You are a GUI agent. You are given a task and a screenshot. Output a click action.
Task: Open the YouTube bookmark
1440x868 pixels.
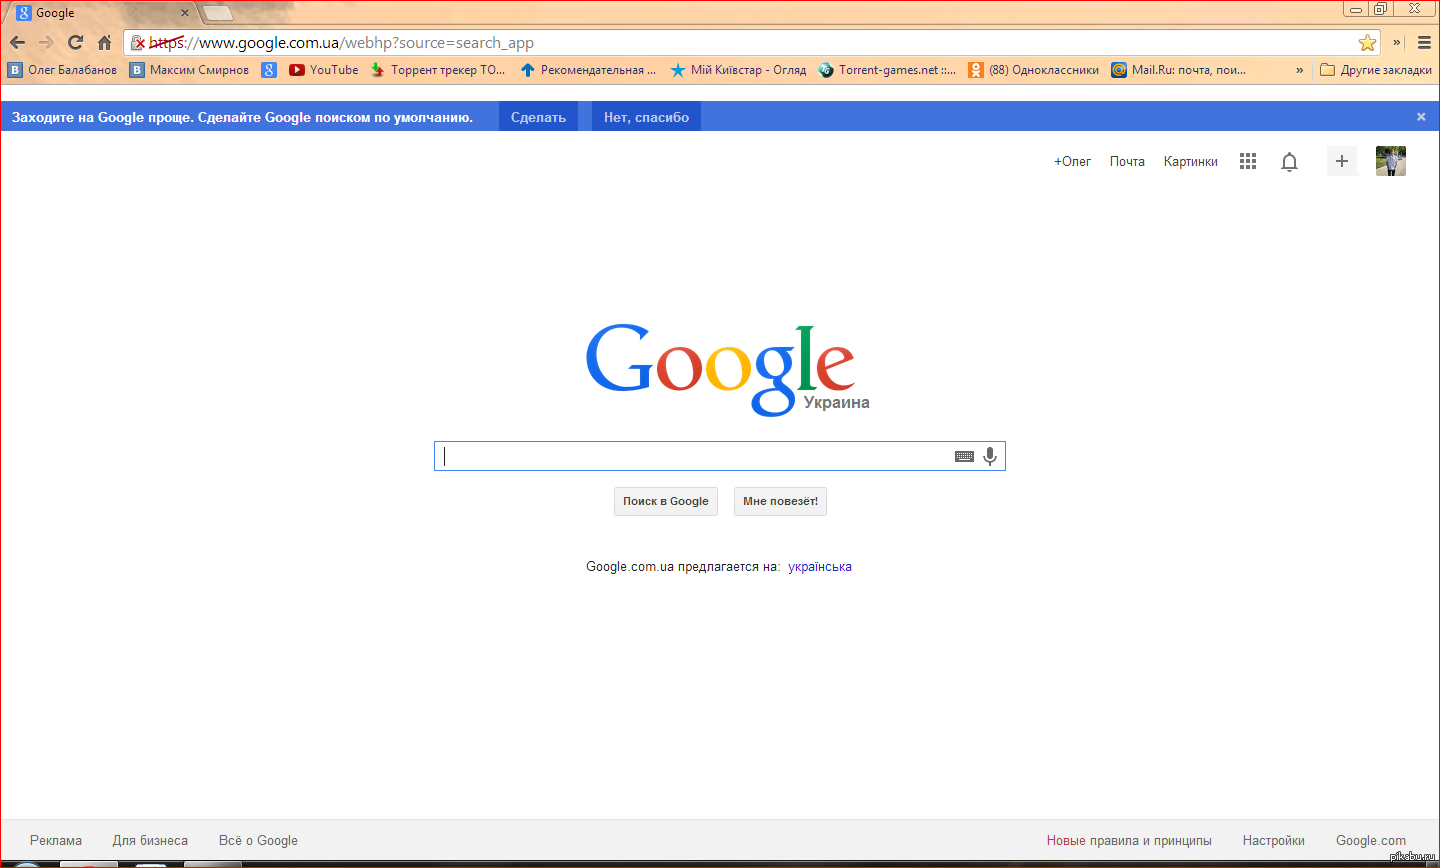point(323,70)
